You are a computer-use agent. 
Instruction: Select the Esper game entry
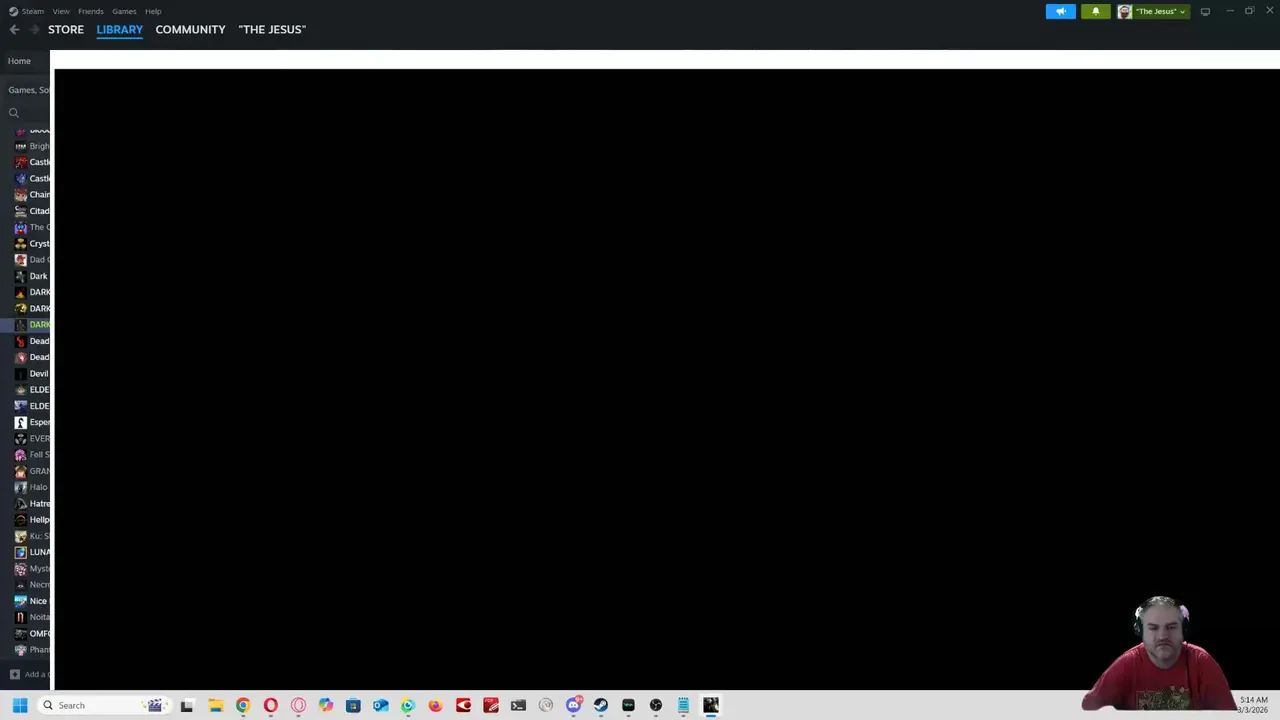point(32,422)
